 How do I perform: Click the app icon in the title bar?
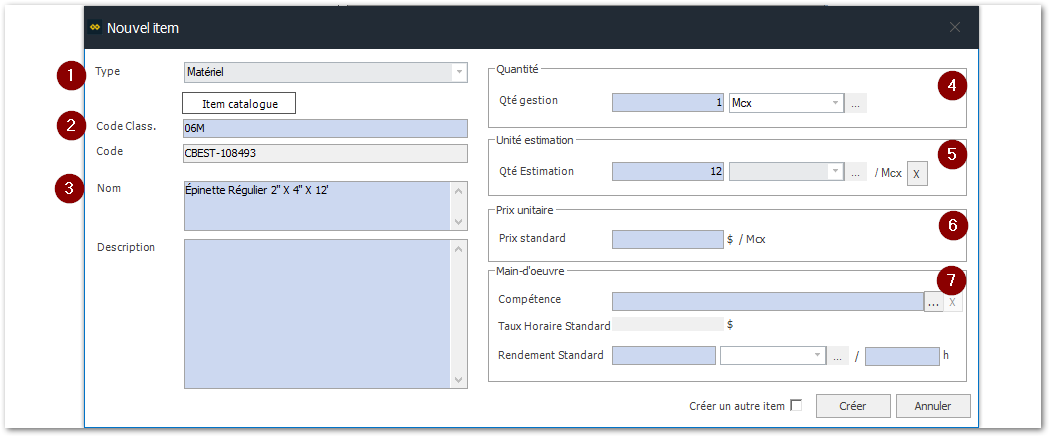click(x=95, y=28)
